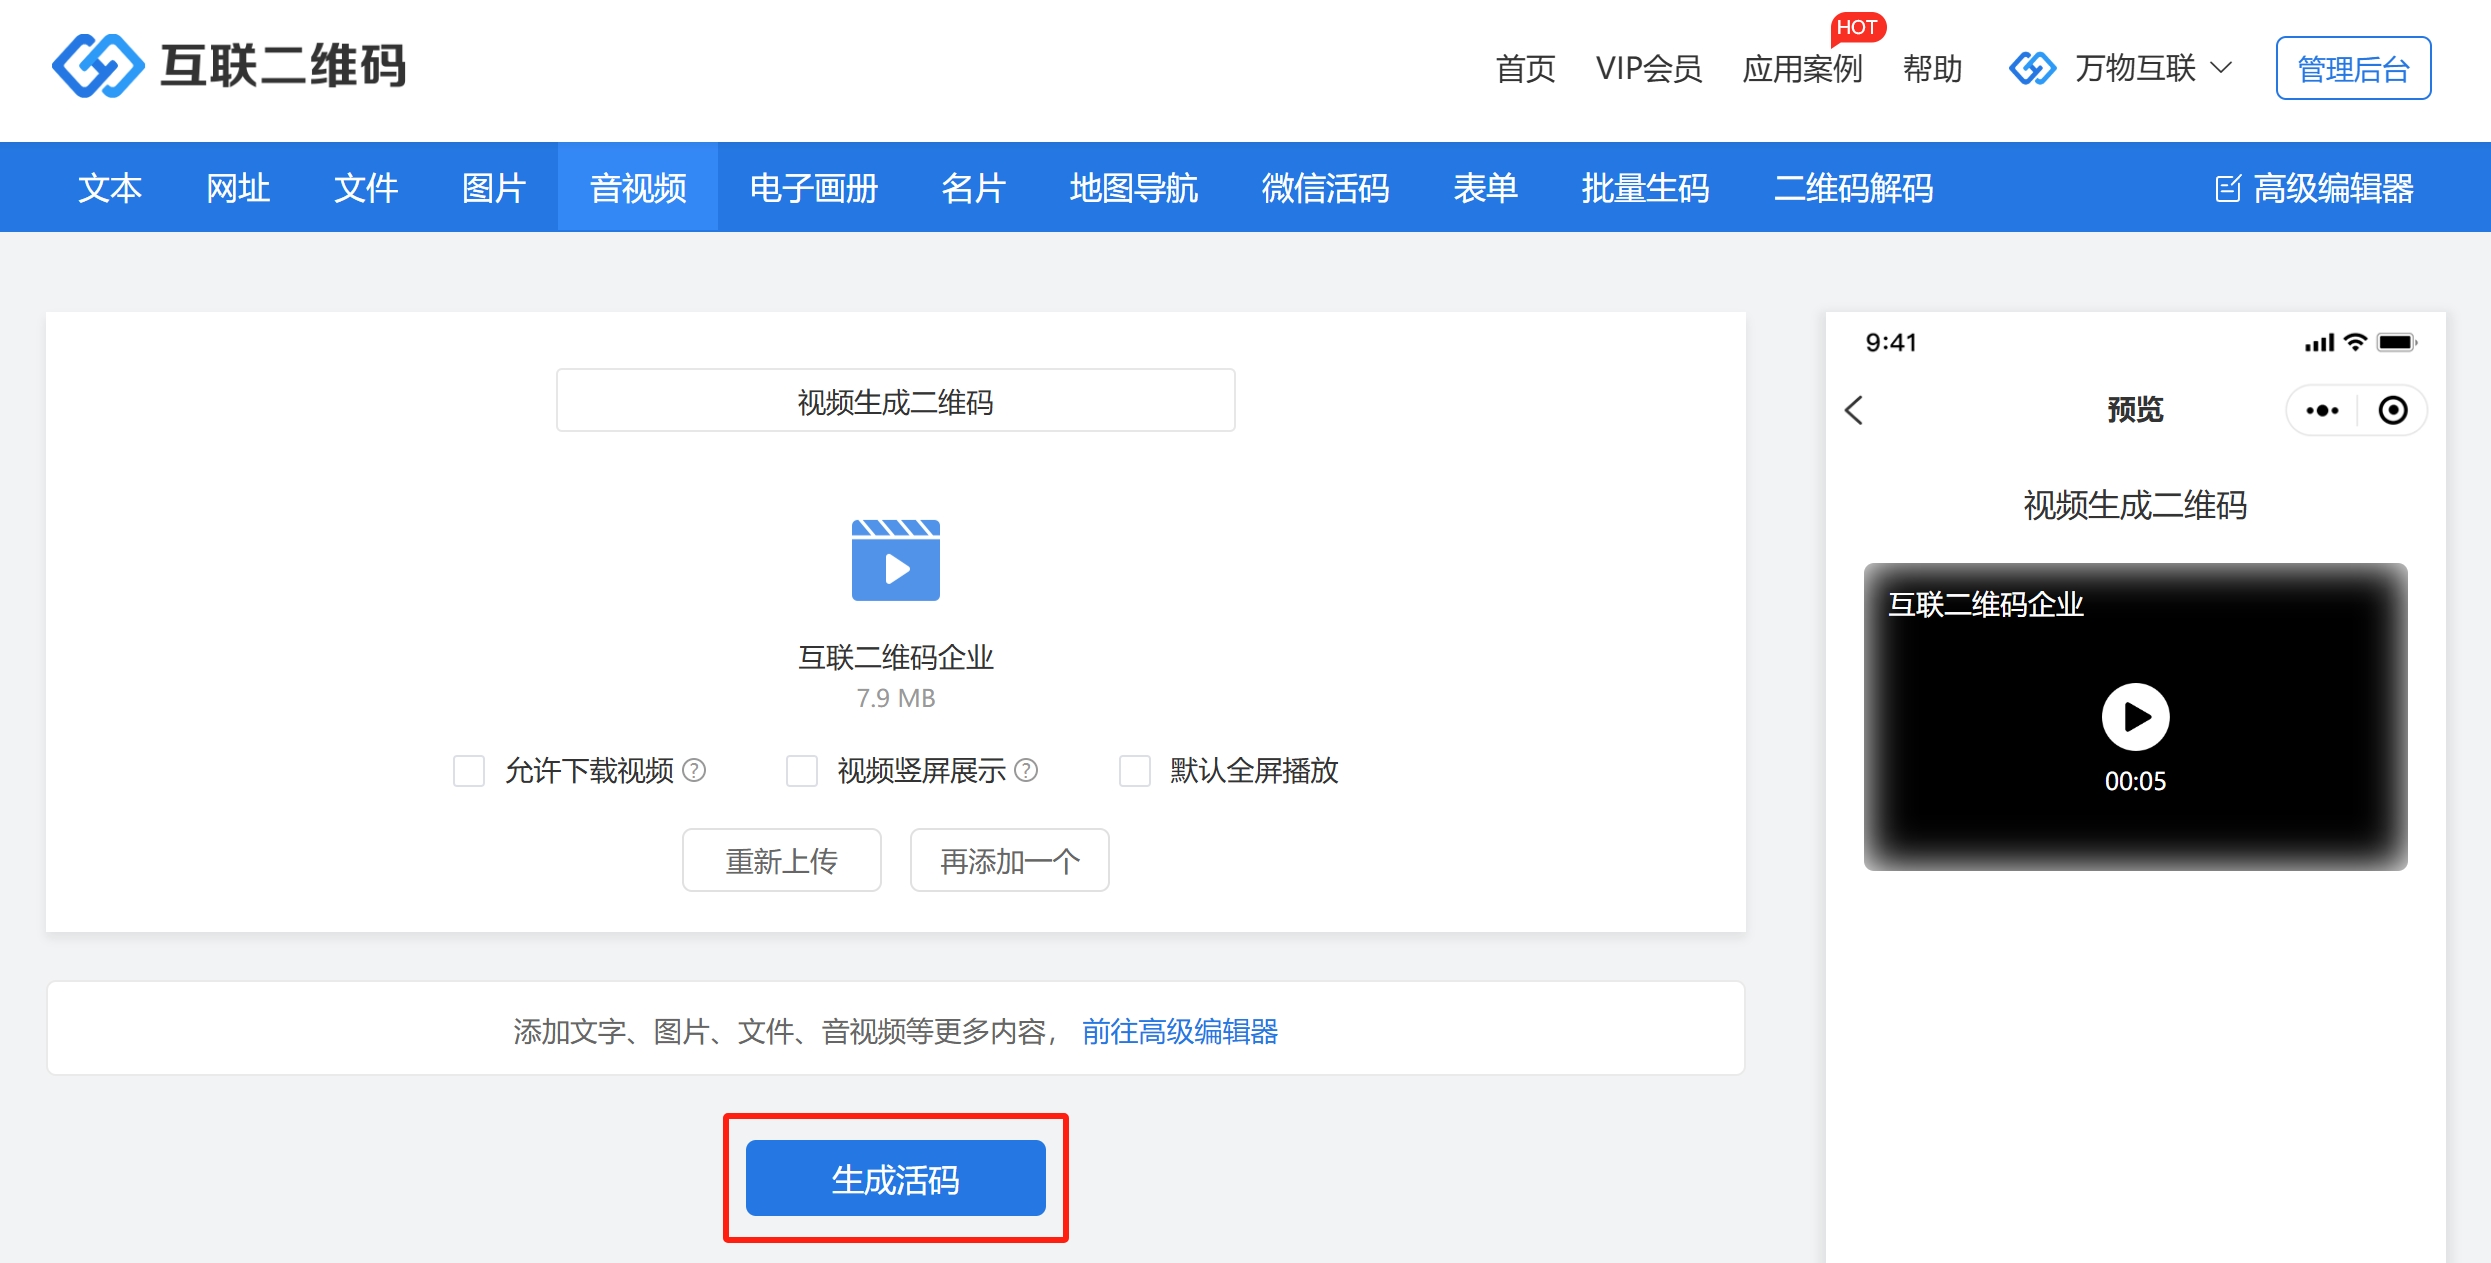Viewport: 2491px width, 1263px height.
Task: Open the 地图导航 tab
Action: [x=1134, y=188]
